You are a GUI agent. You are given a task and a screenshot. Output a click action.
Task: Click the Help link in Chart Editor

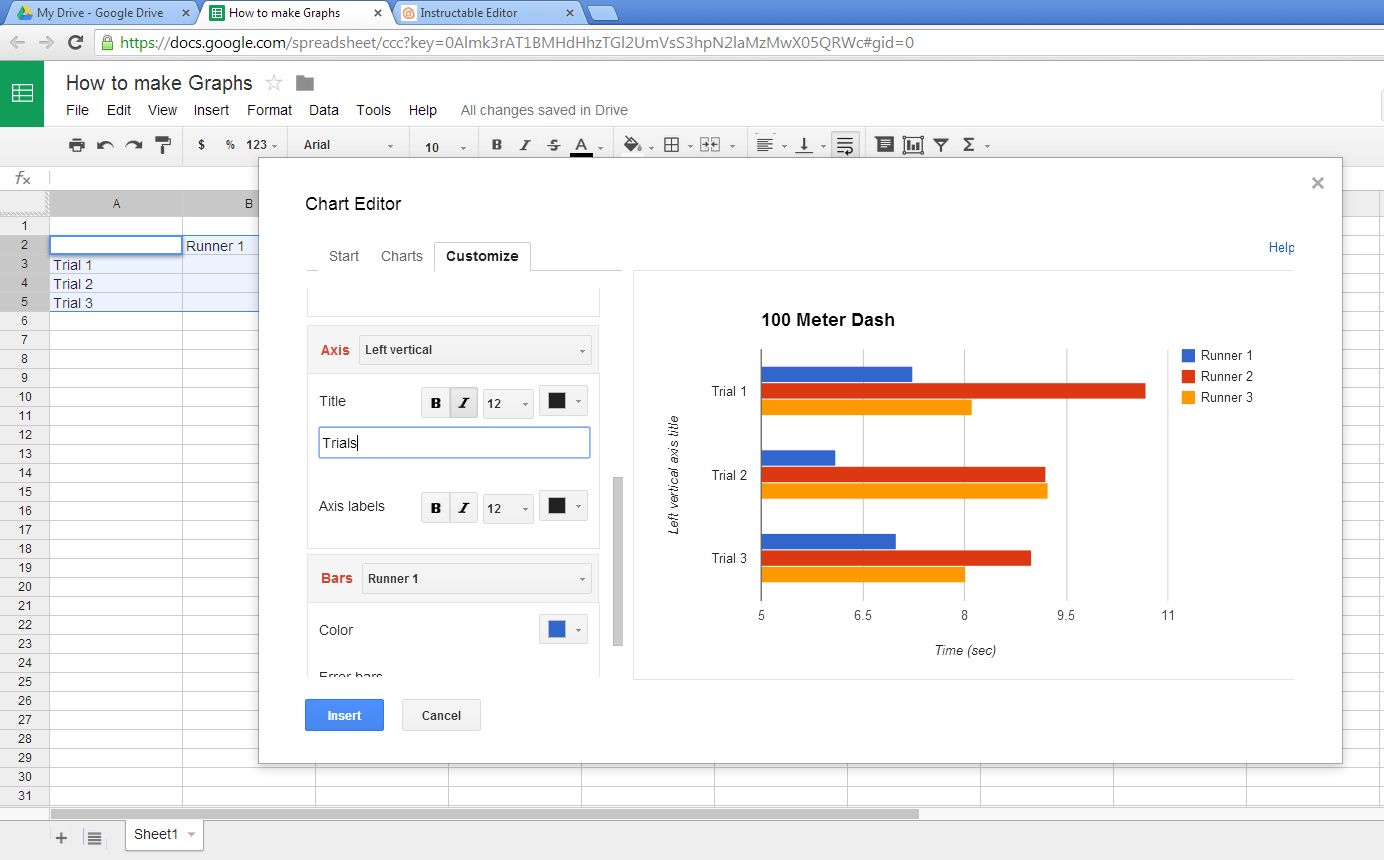[1281, 247]
